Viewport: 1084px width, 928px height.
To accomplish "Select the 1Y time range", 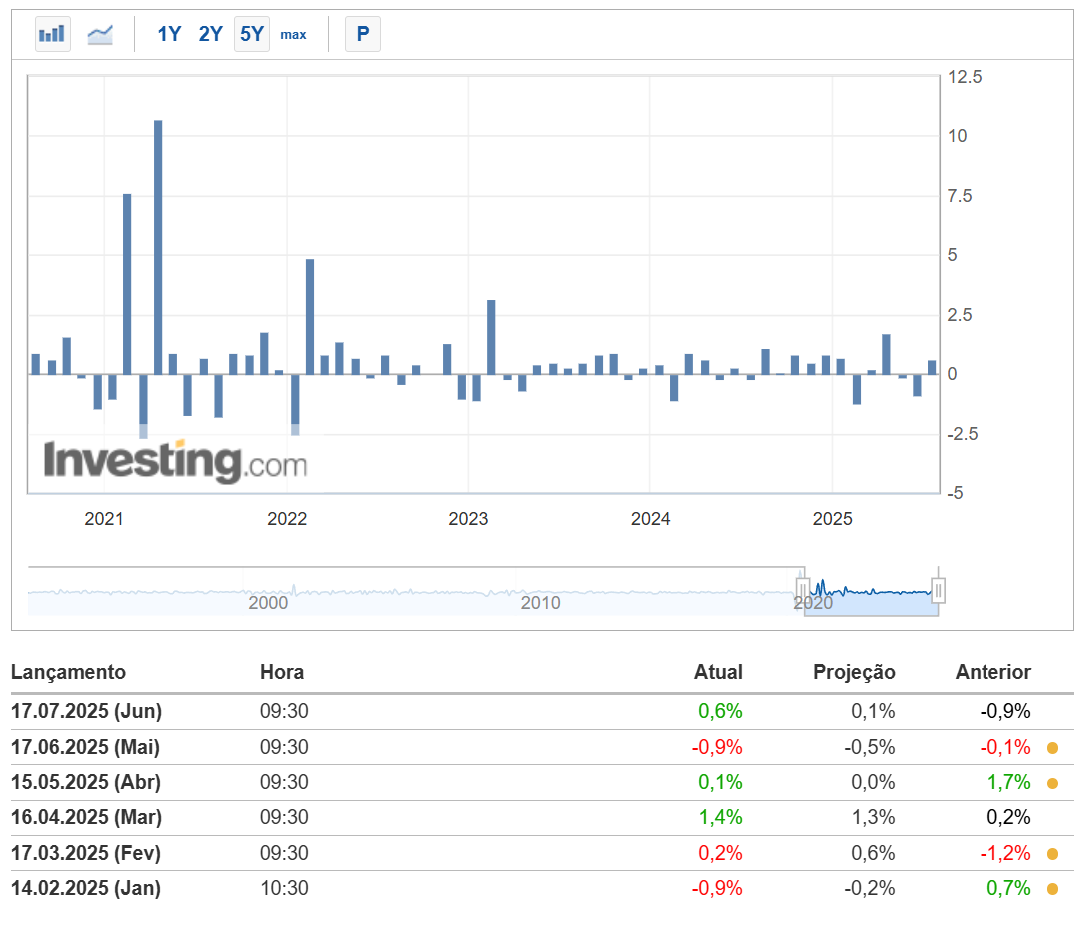I will [169, 34].
